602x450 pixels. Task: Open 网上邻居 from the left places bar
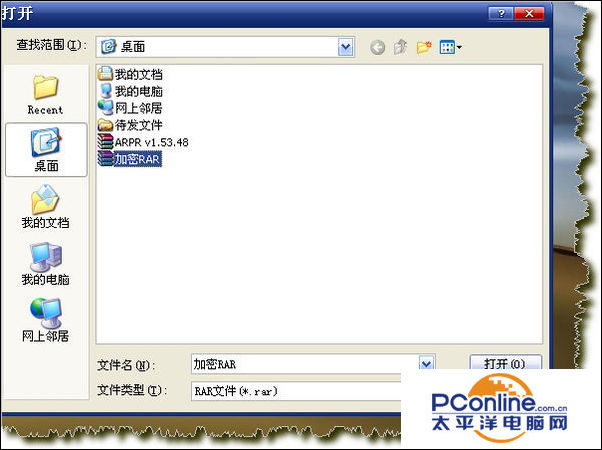(45, 319)
